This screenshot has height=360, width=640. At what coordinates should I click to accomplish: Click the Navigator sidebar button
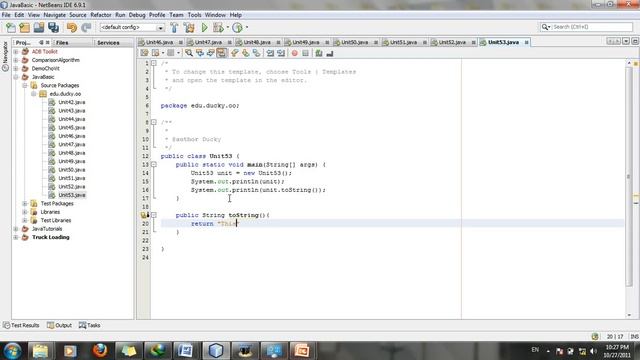tap(5, 56)
